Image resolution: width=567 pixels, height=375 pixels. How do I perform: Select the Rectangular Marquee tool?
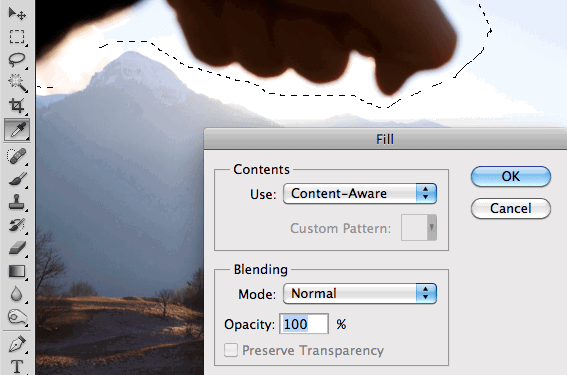(17, 37)
